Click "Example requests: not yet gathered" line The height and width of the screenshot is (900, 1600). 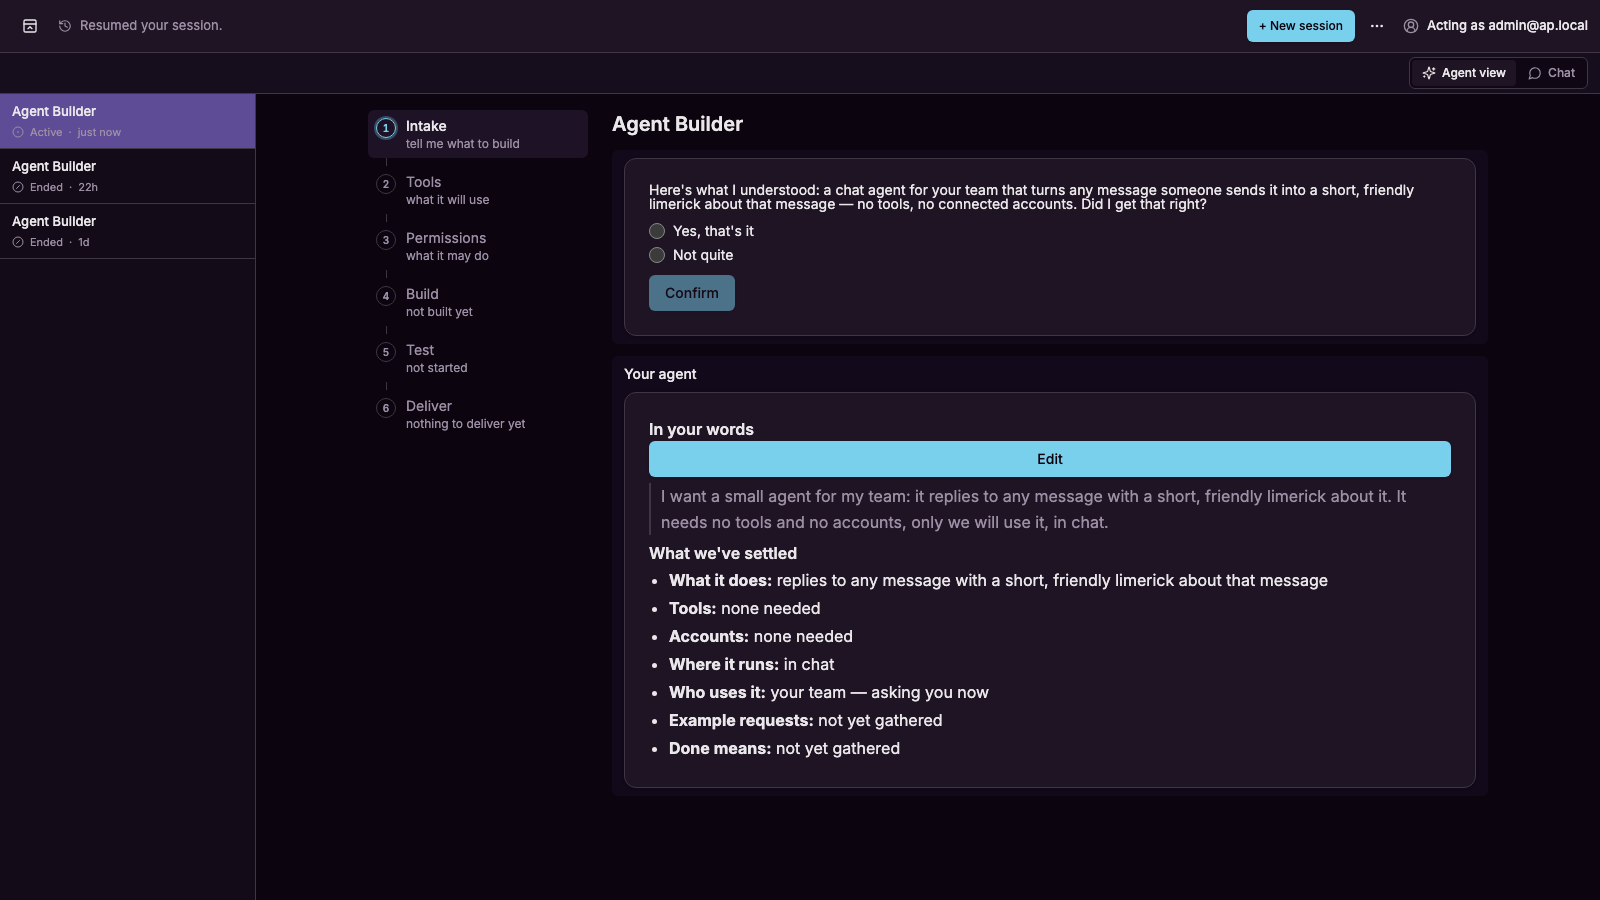tap(805, 720)
